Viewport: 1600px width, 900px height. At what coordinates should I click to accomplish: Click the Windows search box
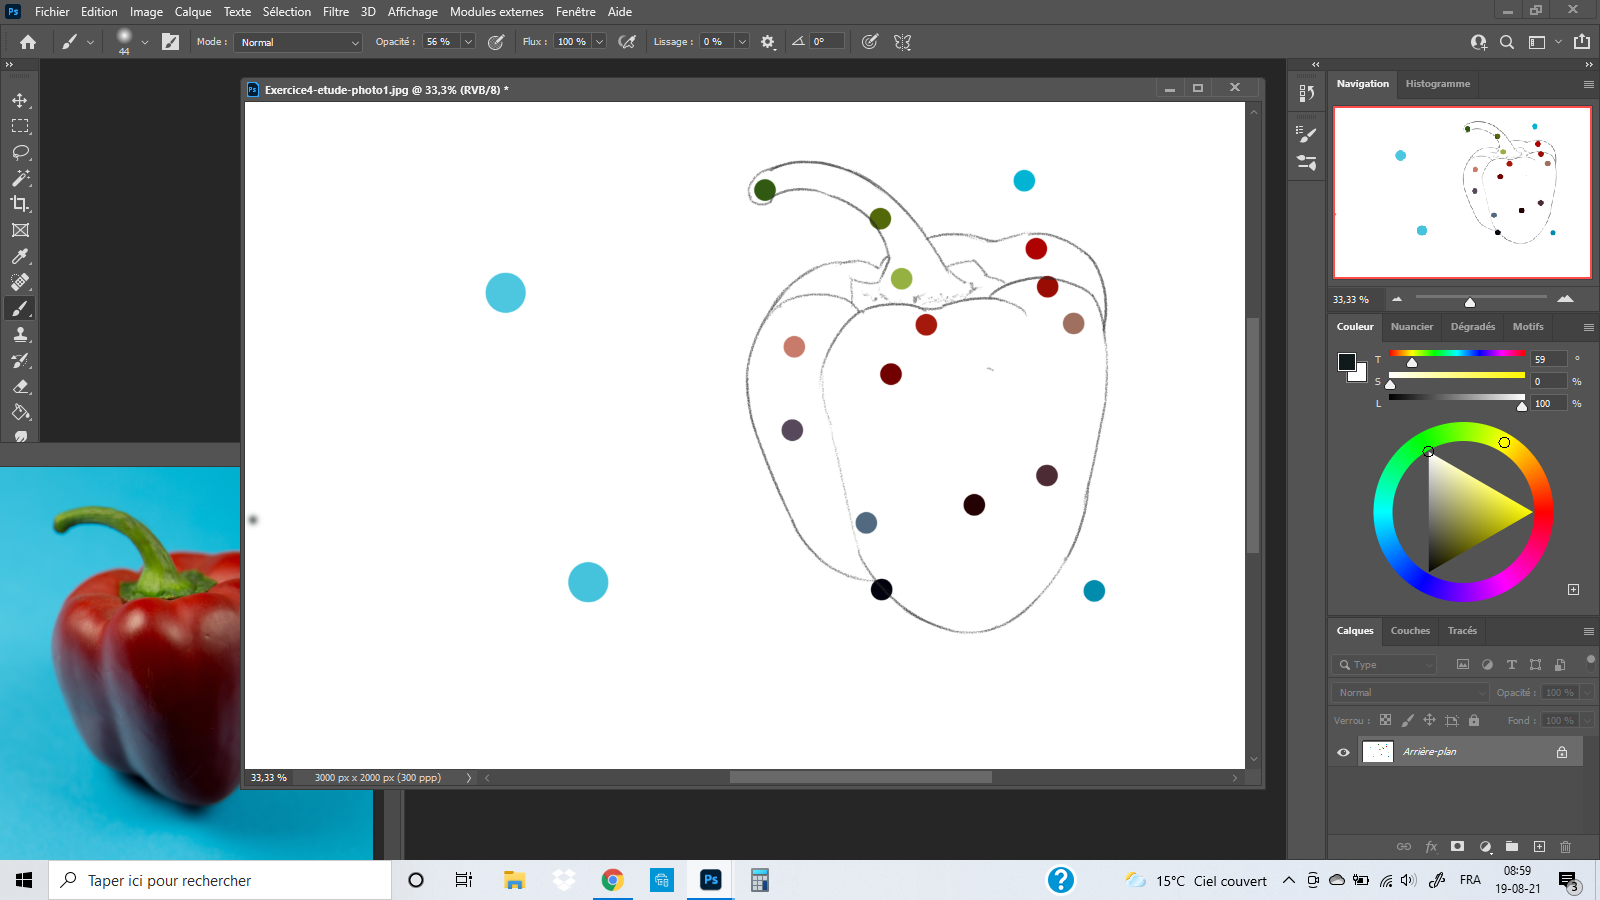[220, 880]
